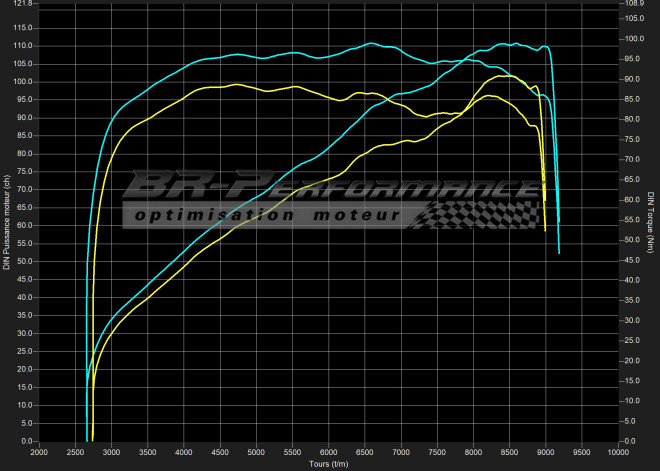
Task: Click the 5000 tick on the x-axis
Action: (257, 452)
